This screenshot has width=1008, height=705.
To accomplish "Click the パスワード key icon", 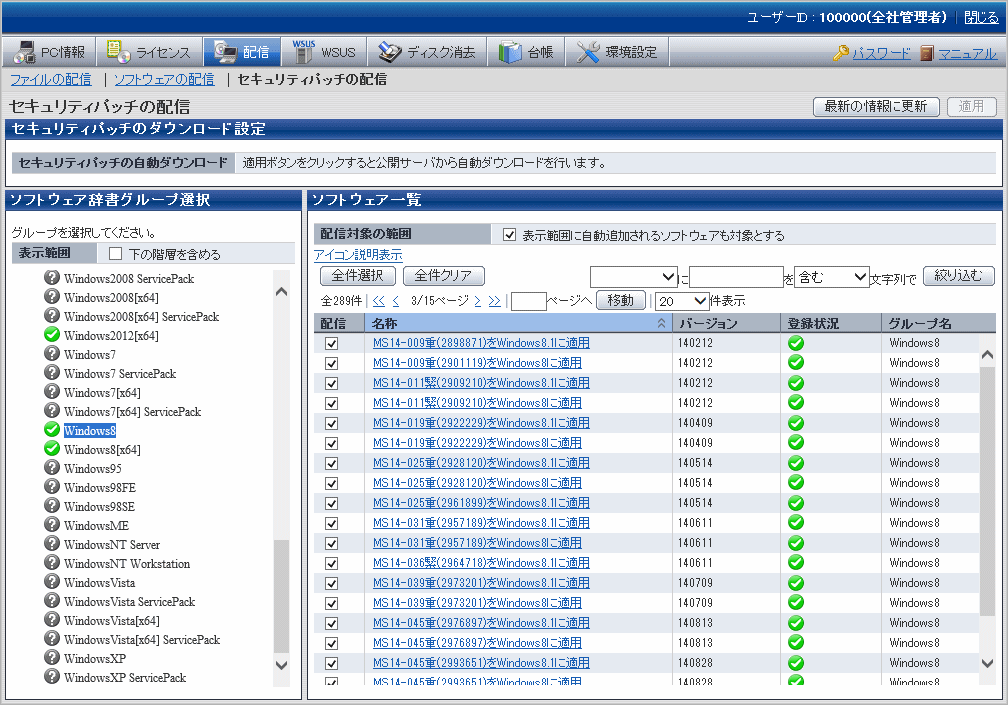I will click(x=841, y=53).
